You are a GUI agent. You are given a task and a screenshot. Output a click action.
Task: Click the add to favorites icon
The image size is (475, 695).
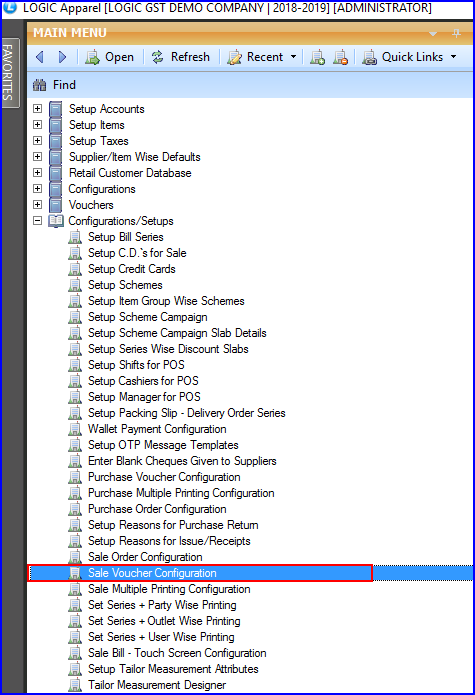tap(317, 57)
